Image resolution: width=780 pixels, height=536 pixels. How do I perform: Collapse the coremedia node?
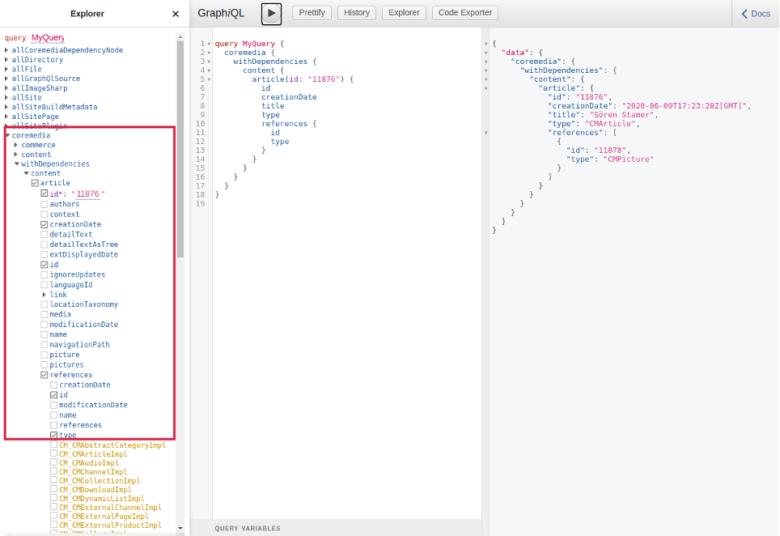click(7, 135)
